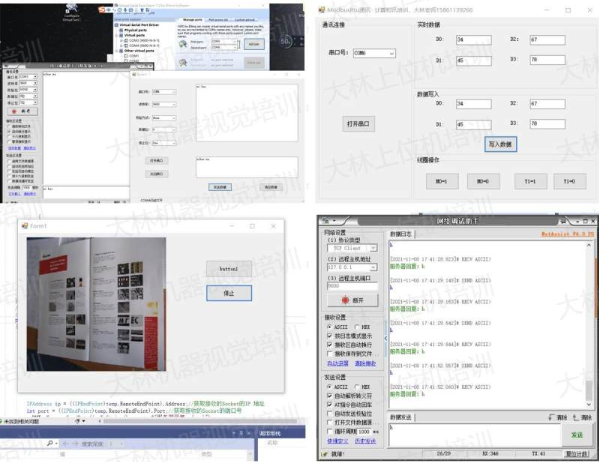Click the 数据发送 text box in 网络调试助手
Screen dimensions: 599x462
474,435
